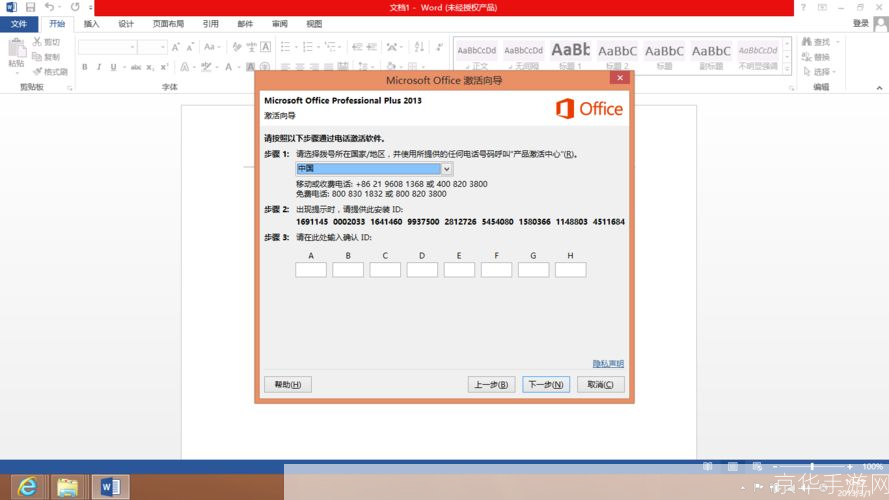The width and height of the screenshot is (889, 500).
Task: Click the Word Help question mark icon
Action: [803, 7]
